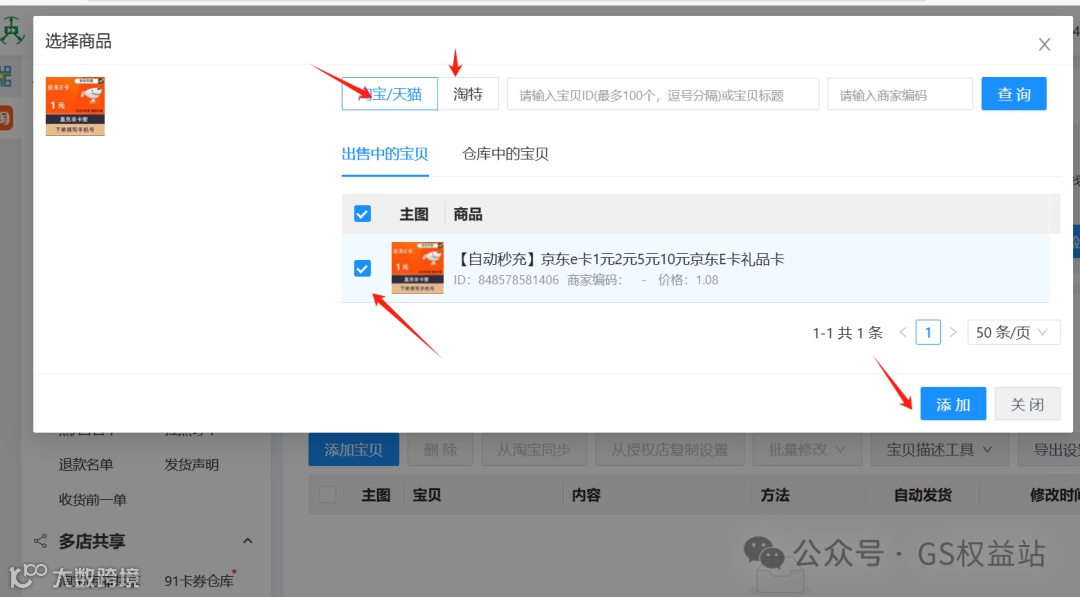The width and height of the screenshot is (1080, 597).
Task: Click the 价格: 1.08 text
Action: pos(688,280)
